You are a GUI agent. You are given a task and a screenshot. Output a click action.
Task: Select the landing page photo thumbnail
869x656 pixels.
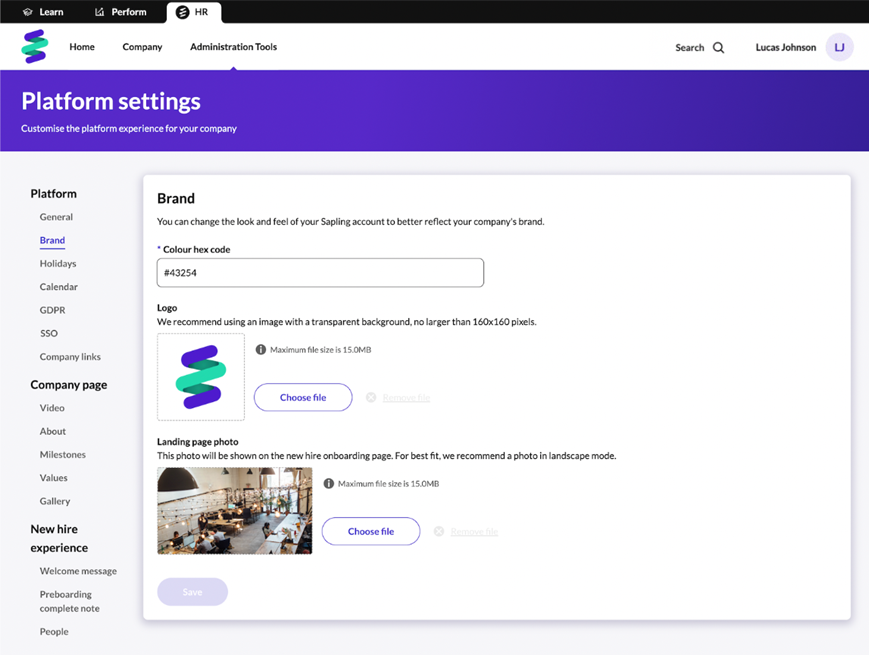(x=234, y=511)
